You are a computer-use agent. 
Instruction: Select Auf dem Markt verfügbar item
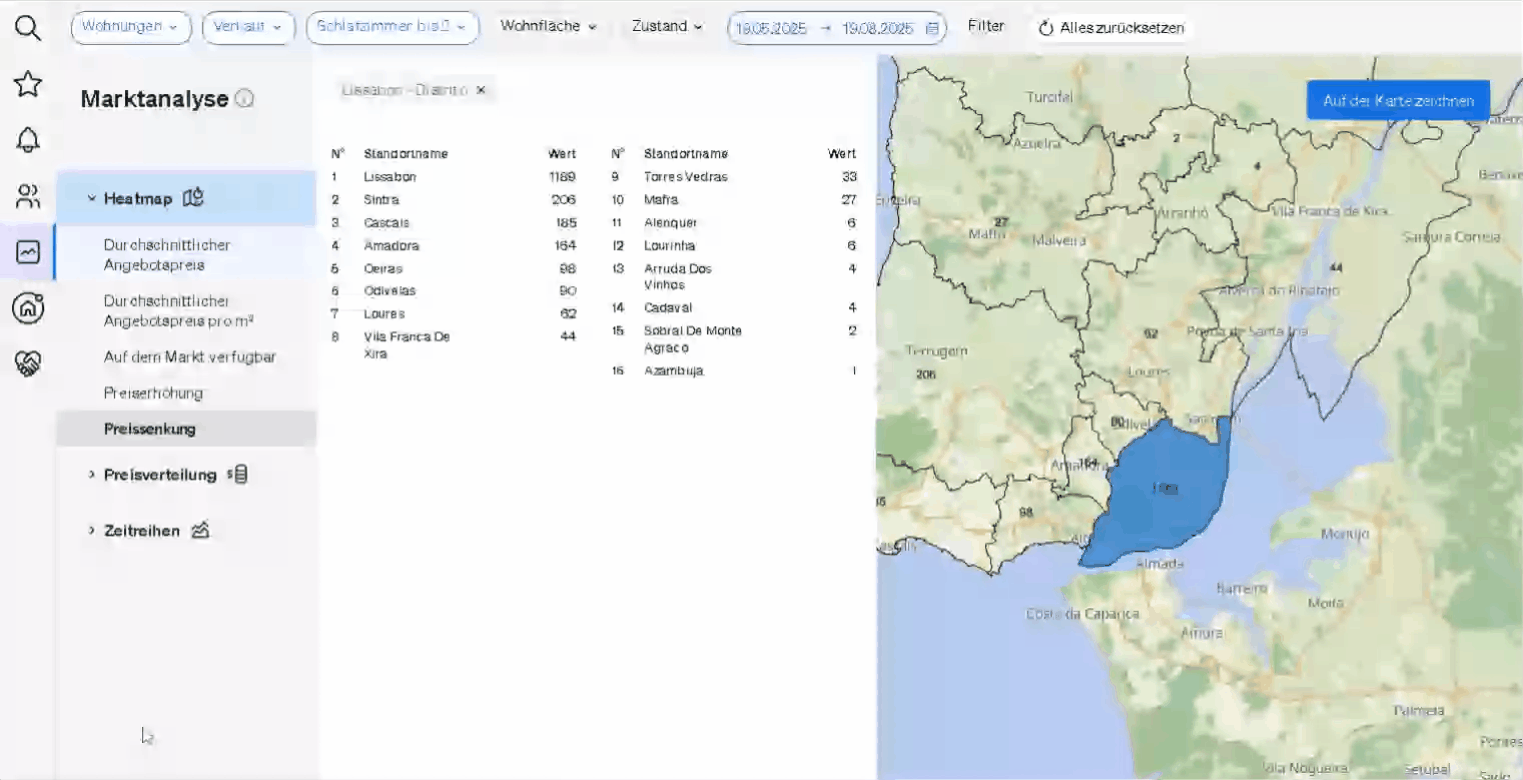click(x=189, y=357)
